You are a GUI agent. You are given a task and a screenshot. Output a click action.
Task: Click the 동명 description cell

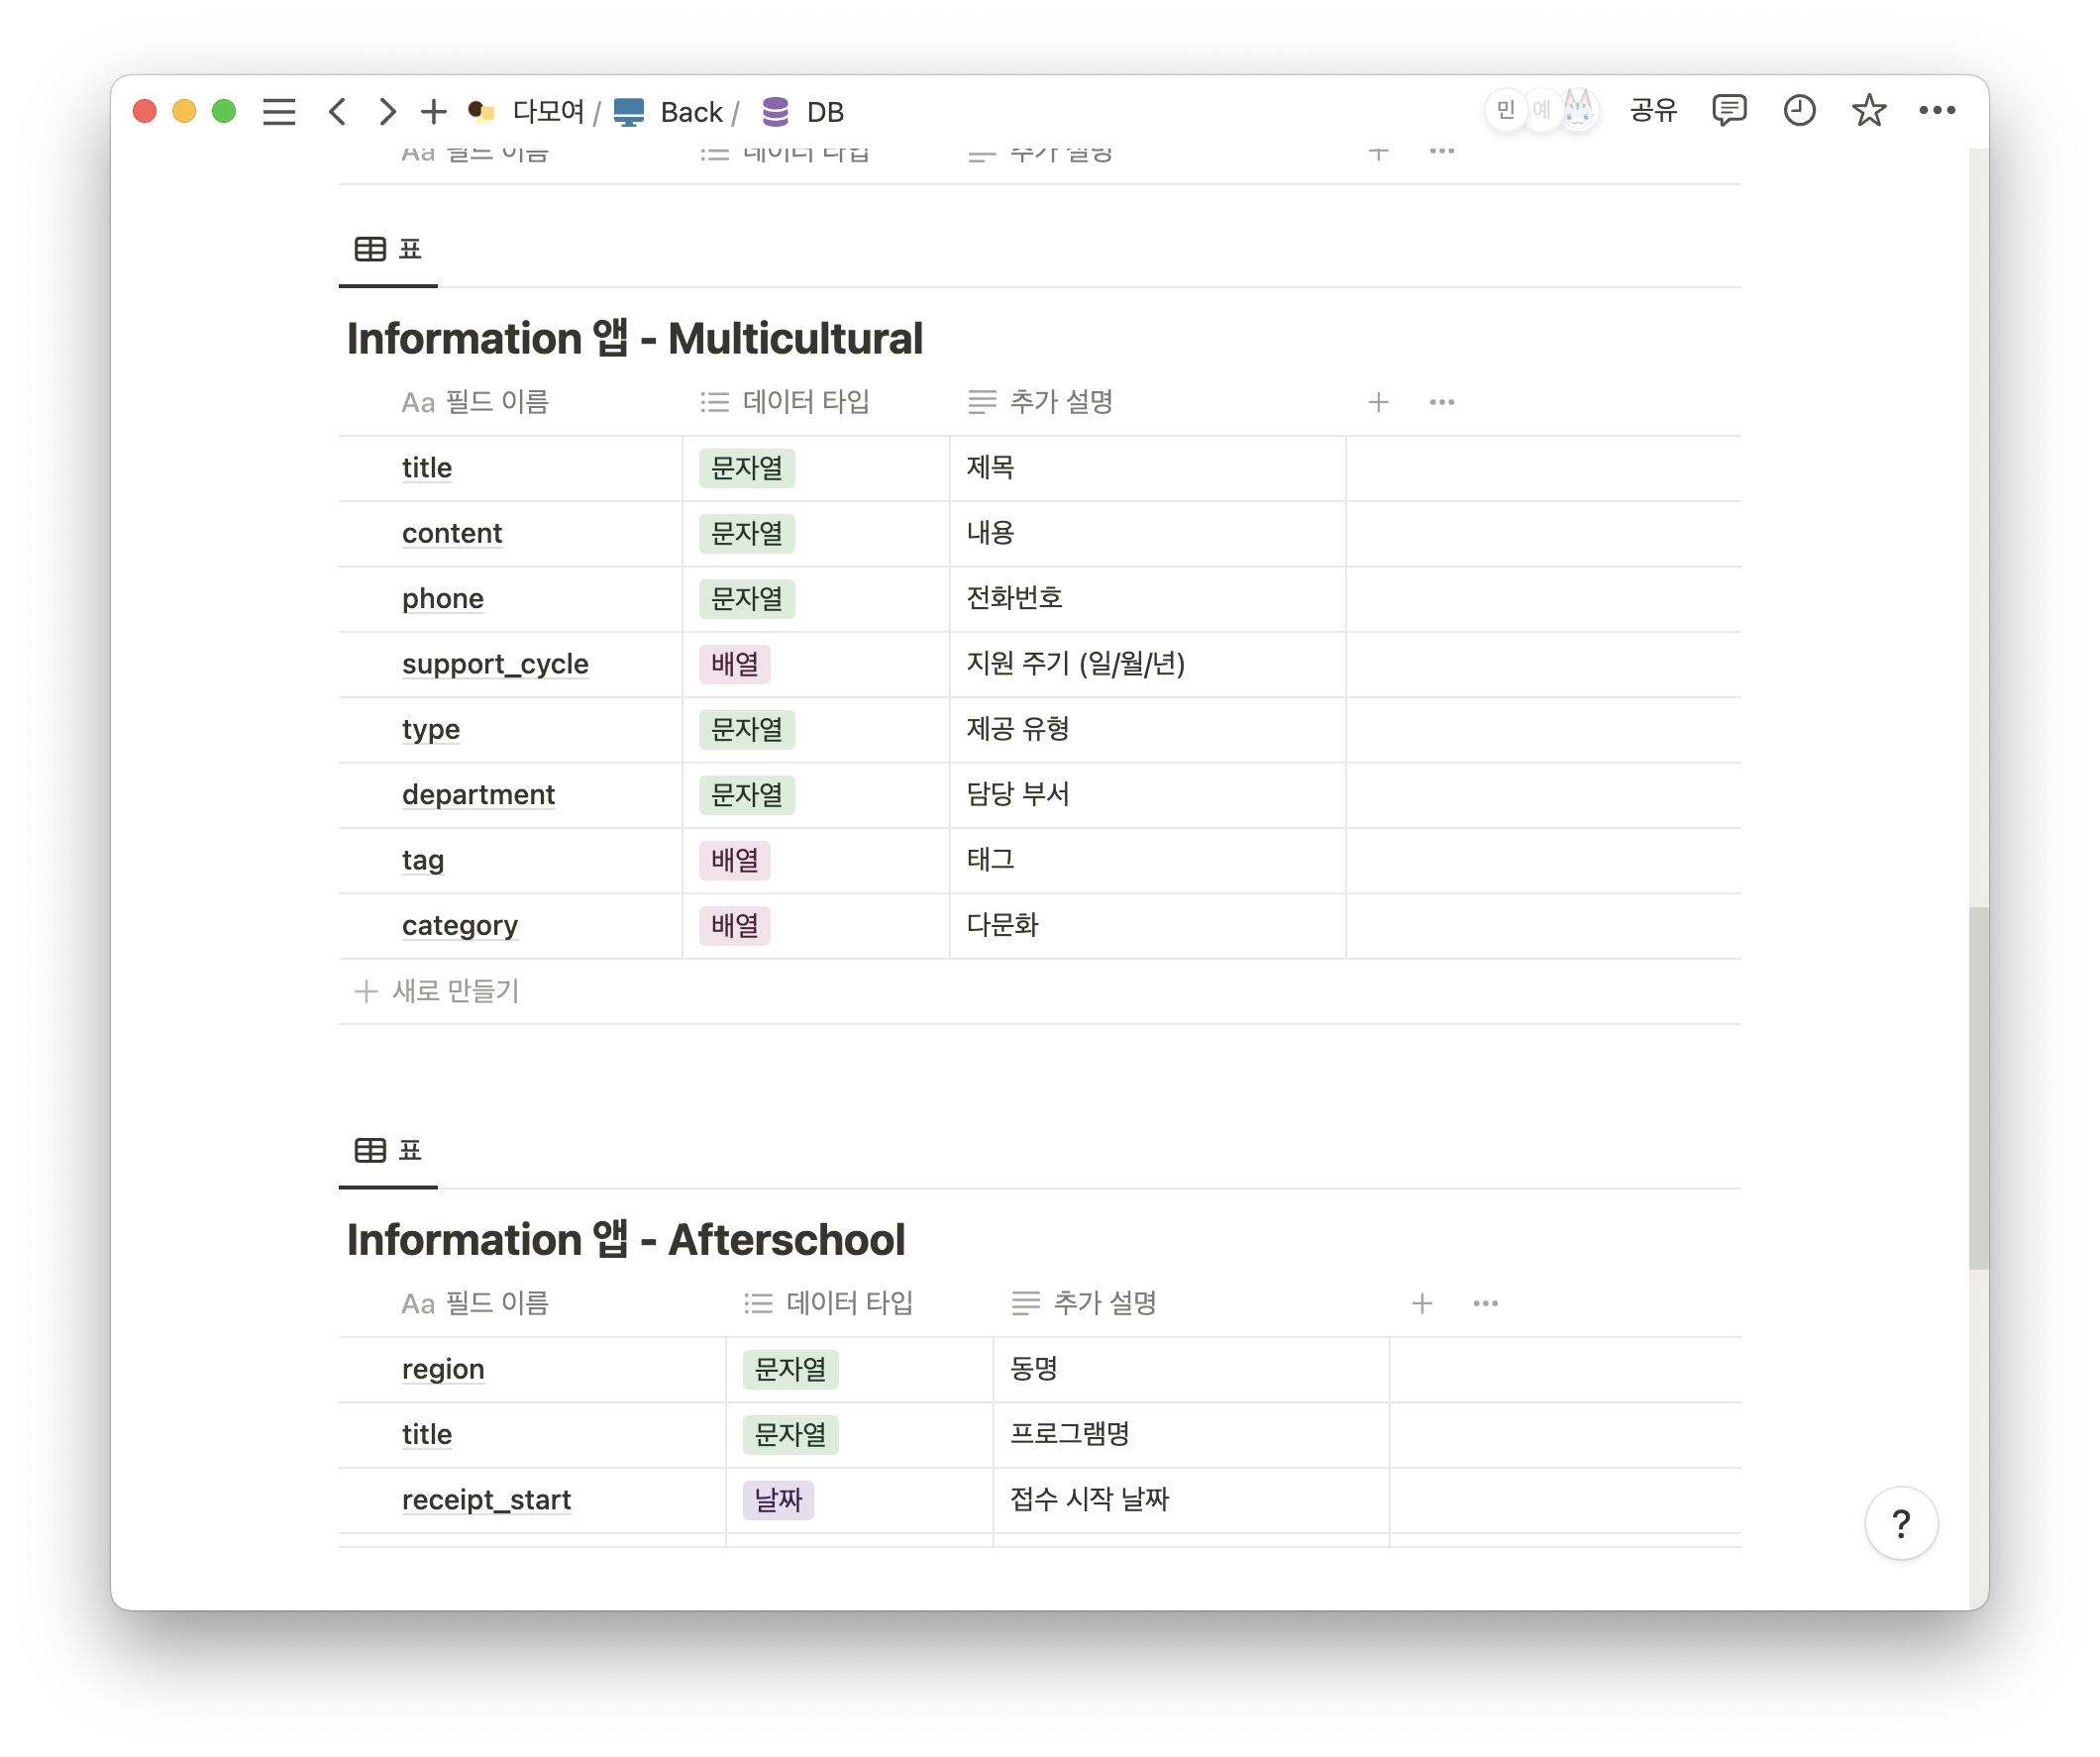(1192, 1369)
